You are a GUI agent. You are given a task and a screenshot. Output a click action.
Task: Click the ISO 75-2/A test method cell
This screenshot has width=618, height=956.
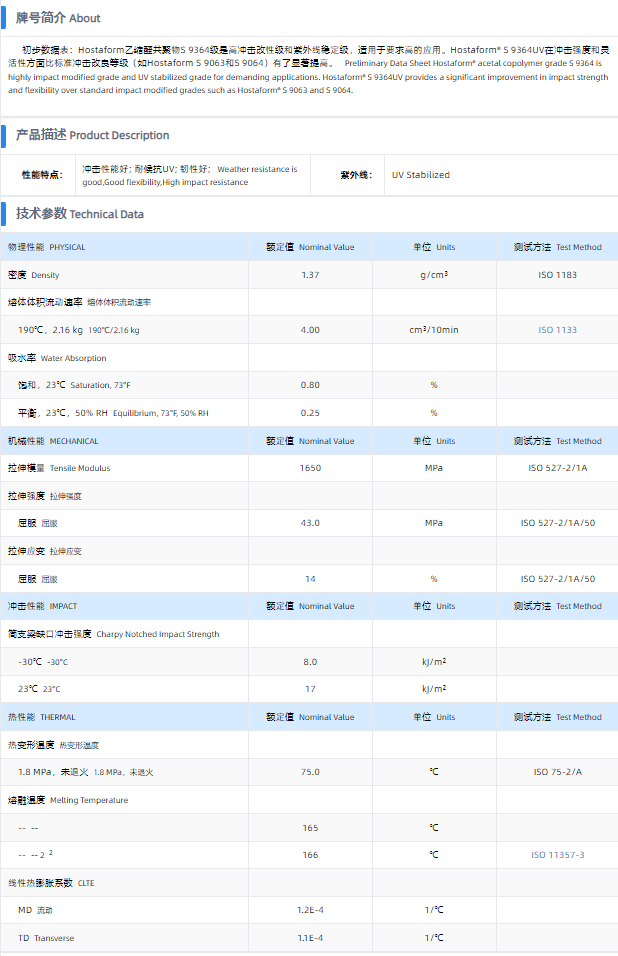tap(557, 772)
